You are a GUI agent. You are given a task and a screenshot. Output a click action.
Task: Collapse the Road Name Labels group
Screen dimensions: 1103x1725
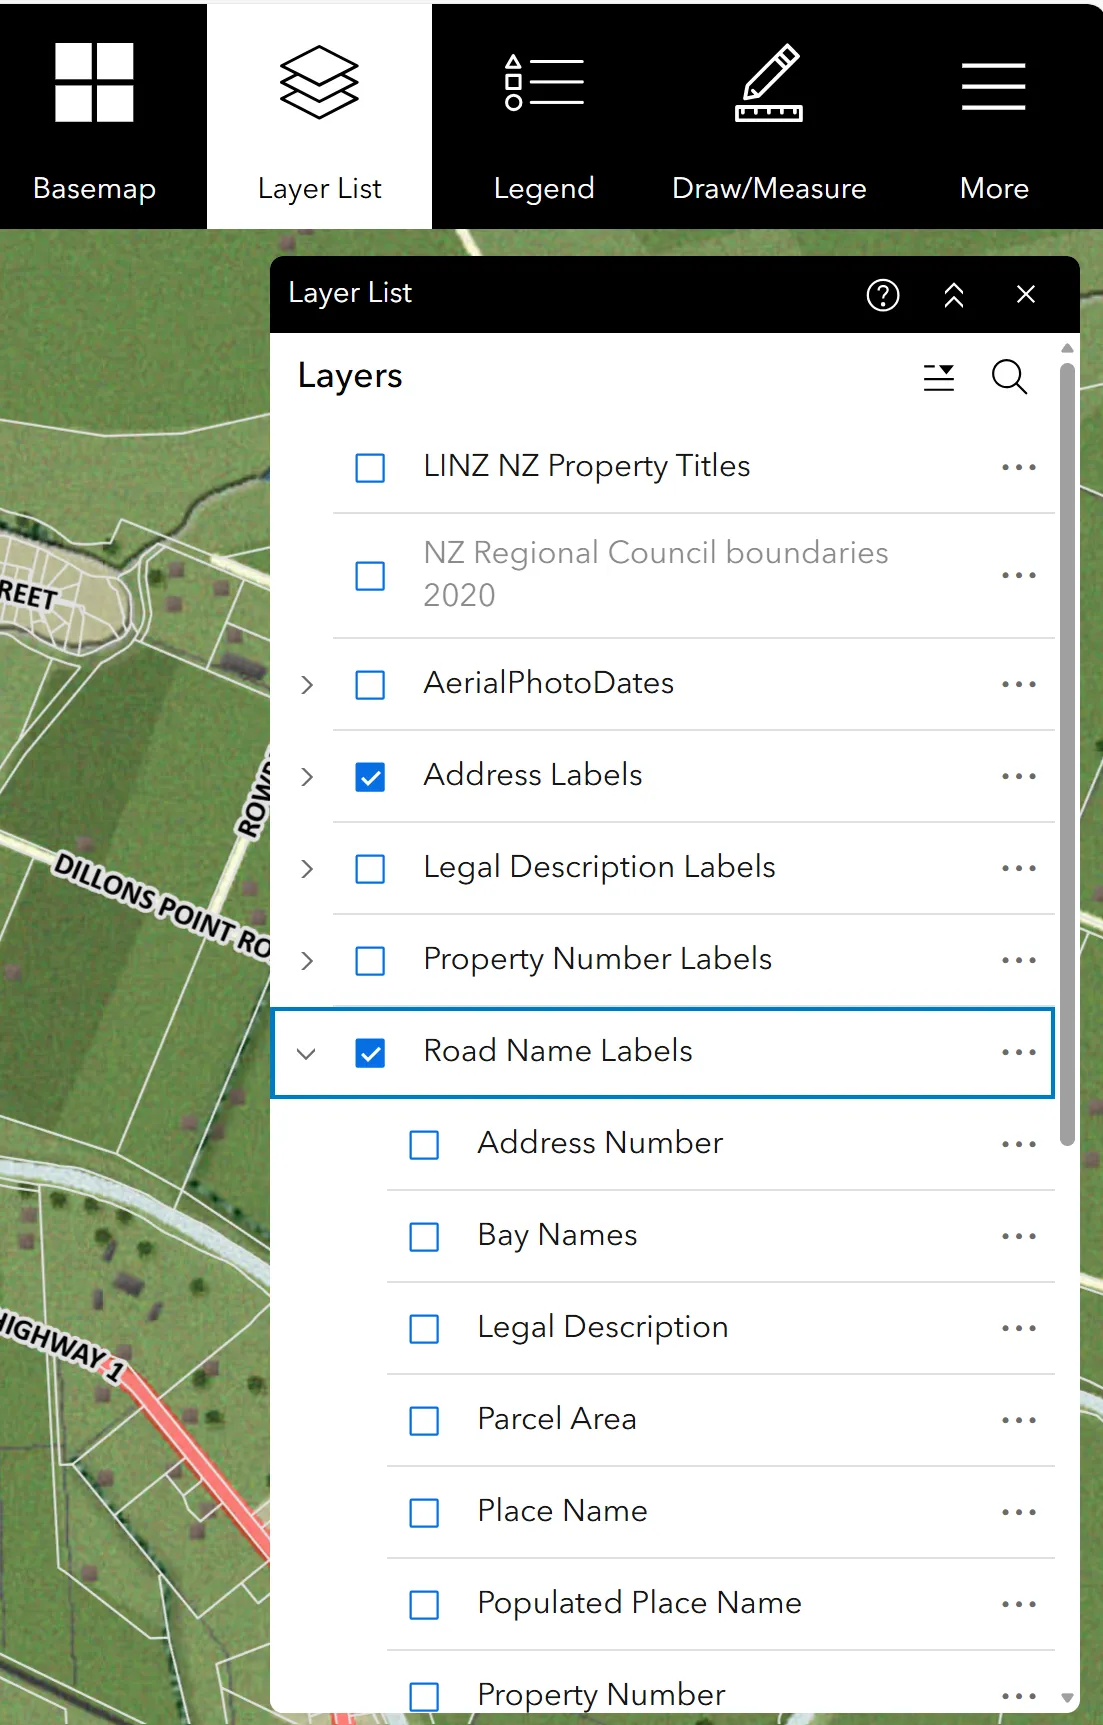pos(306,1054)
